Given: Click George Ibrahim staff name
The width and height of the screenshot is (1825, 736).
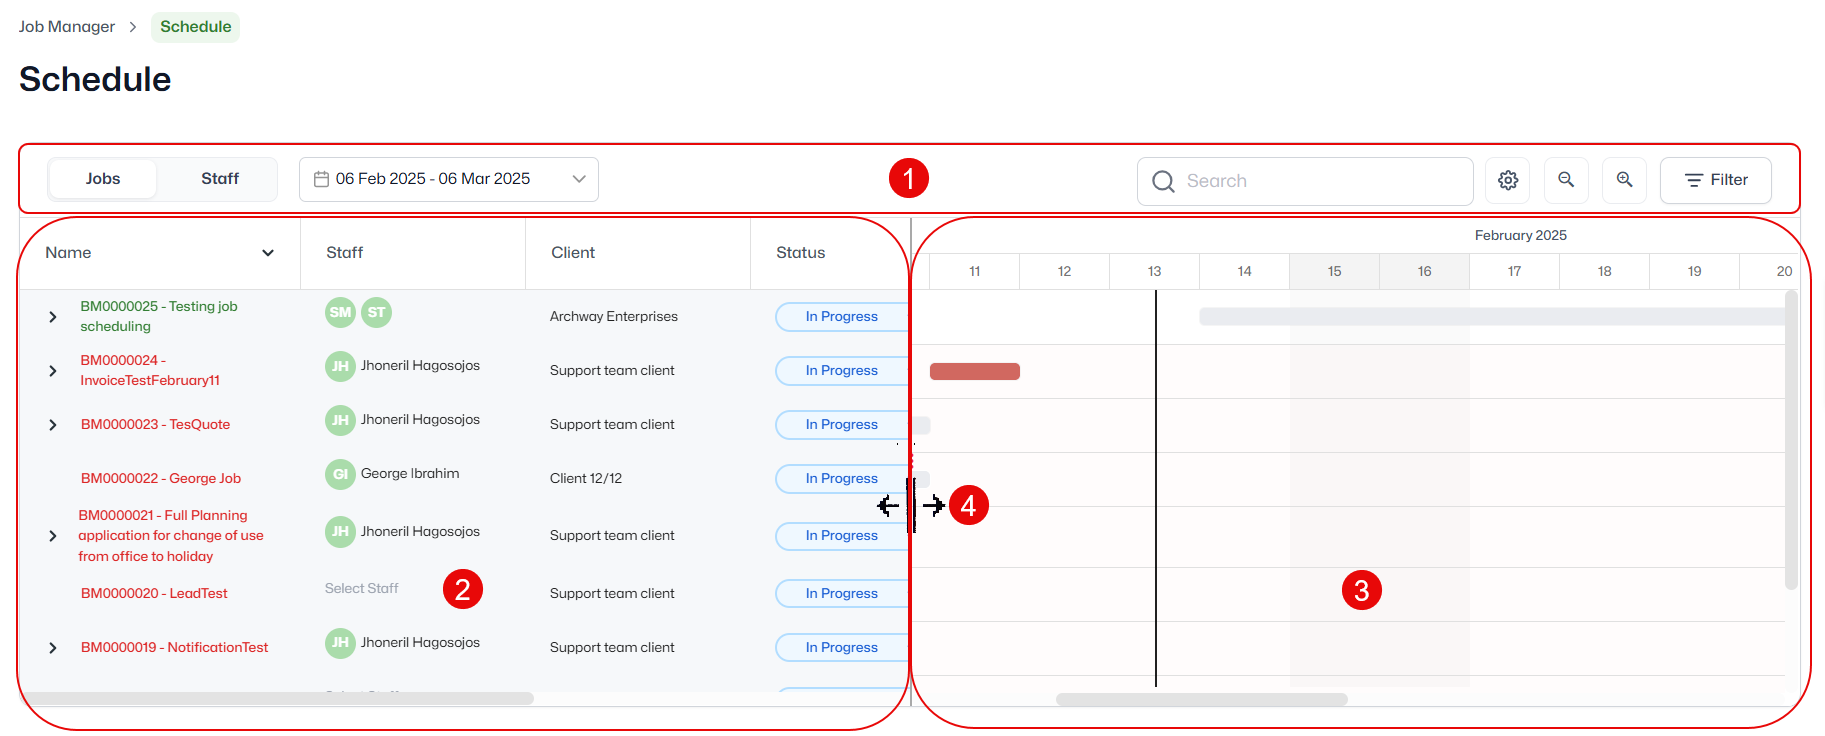Looking at the screenshot, I should 410,474.
